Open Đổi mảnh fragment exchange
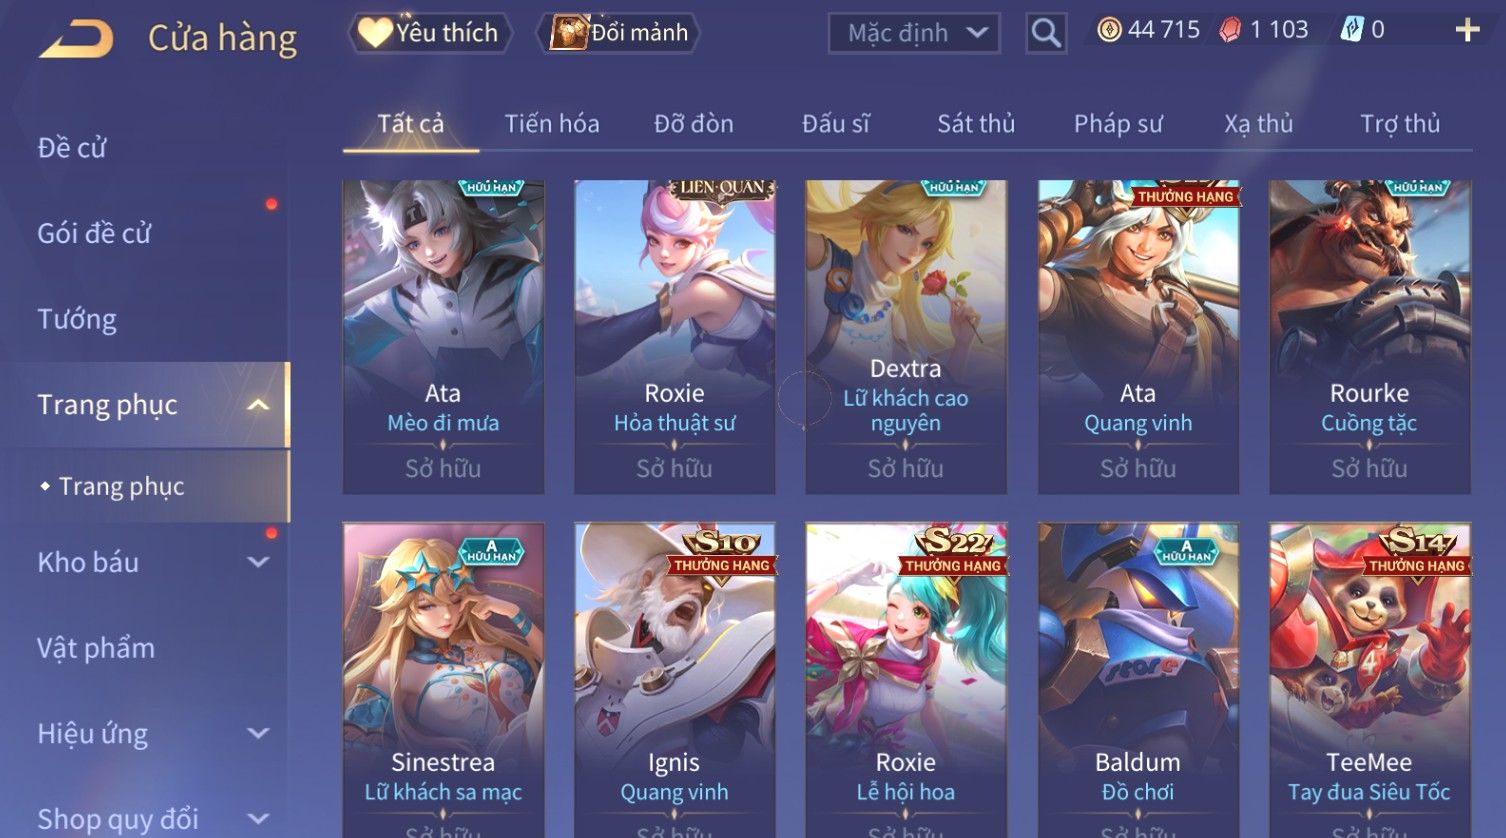1506x838 pixels. 620,33
